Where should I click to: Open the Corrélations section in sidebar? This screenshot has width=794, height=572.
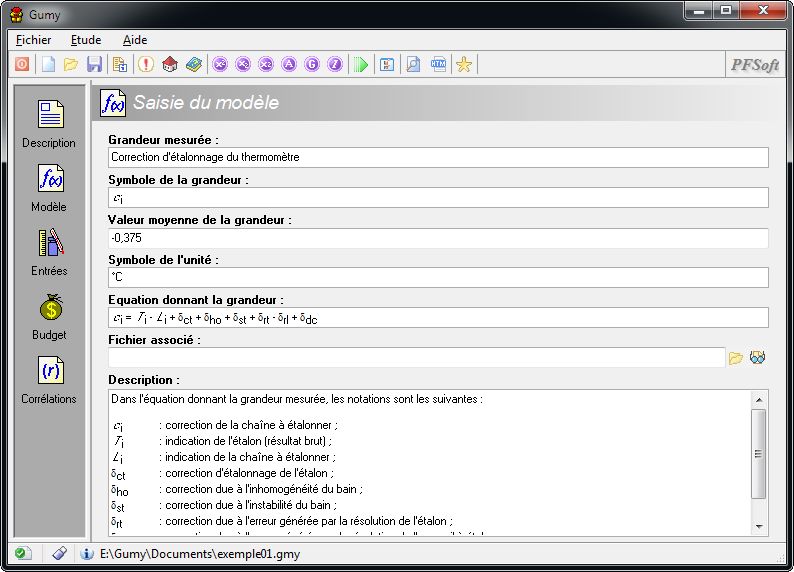pos(49,380)
